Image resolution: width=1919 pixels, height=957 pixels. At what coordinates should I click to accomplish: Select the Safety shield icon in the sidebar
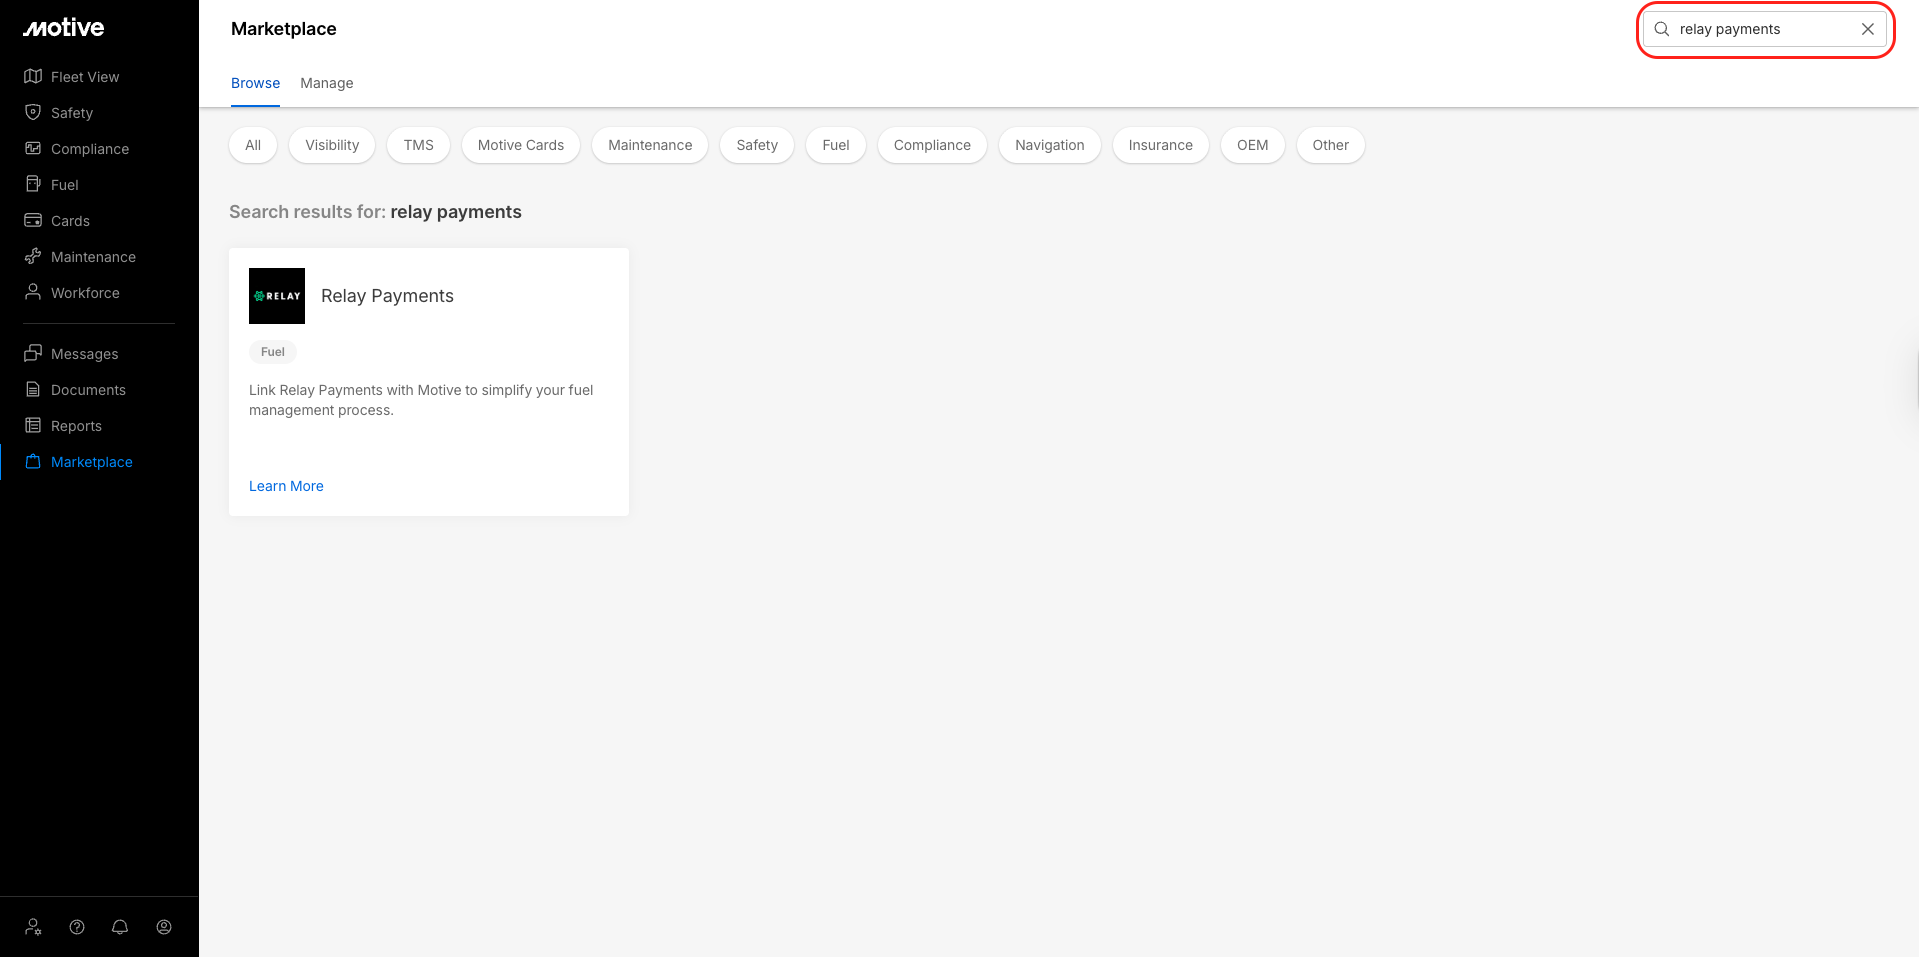33,113
